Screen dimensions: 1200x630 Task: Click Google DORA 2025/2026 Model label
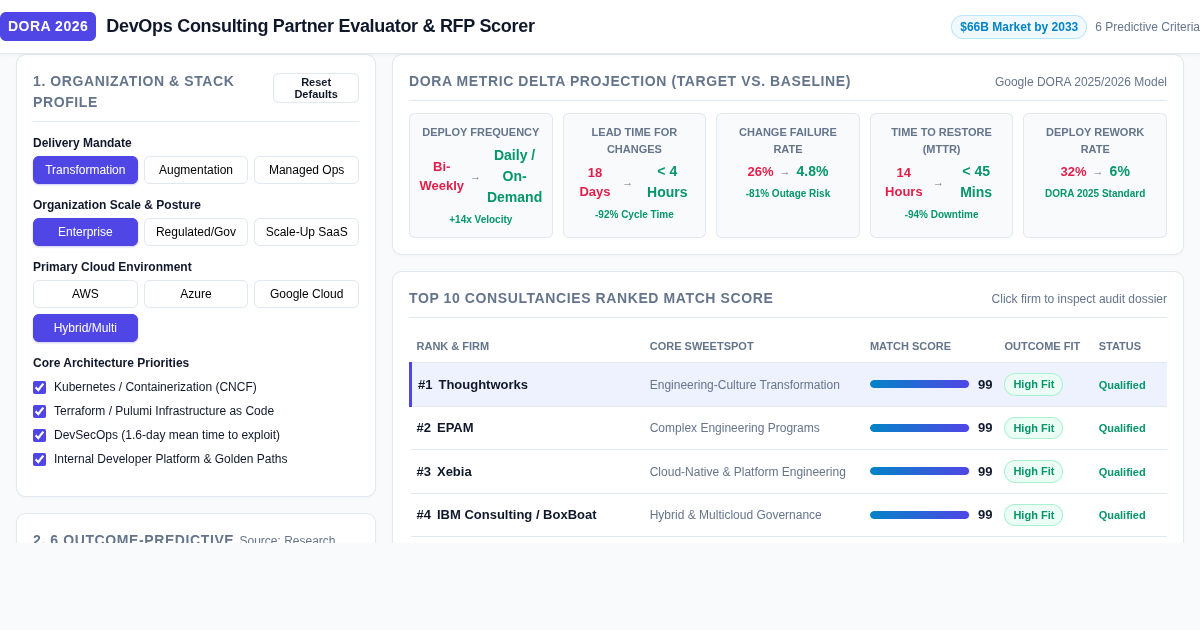(x=1081, y=82)
